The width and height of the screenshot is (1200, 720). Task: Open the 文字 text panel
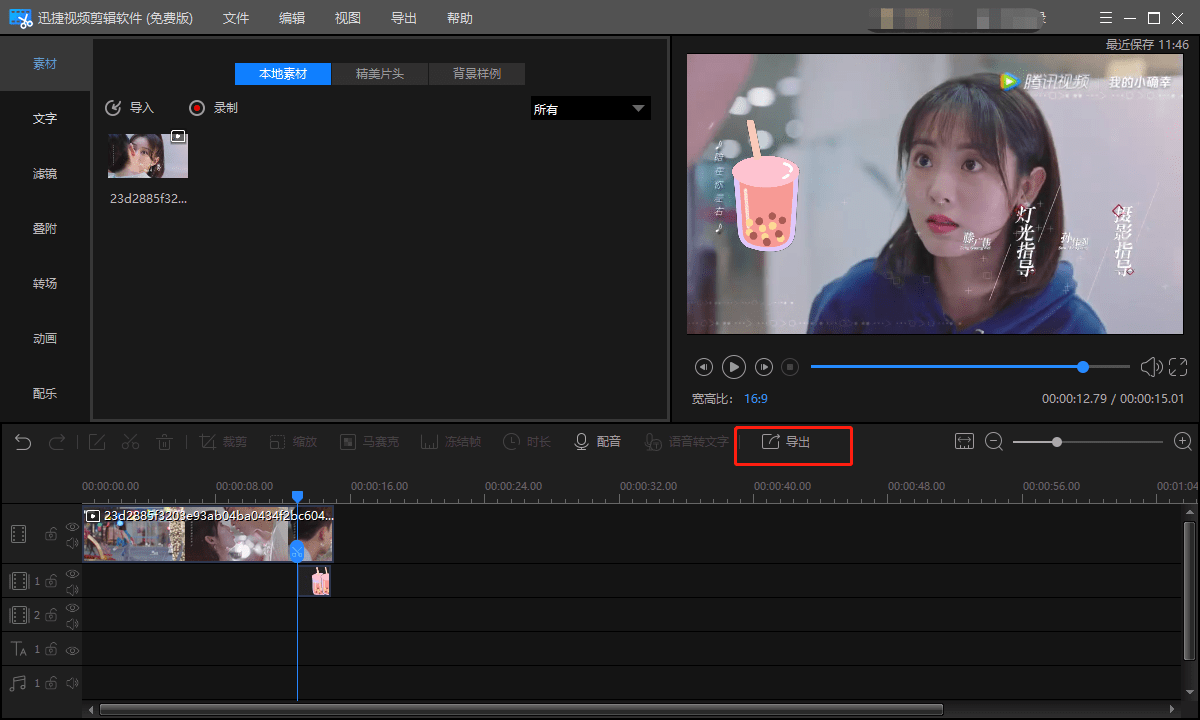45,119
